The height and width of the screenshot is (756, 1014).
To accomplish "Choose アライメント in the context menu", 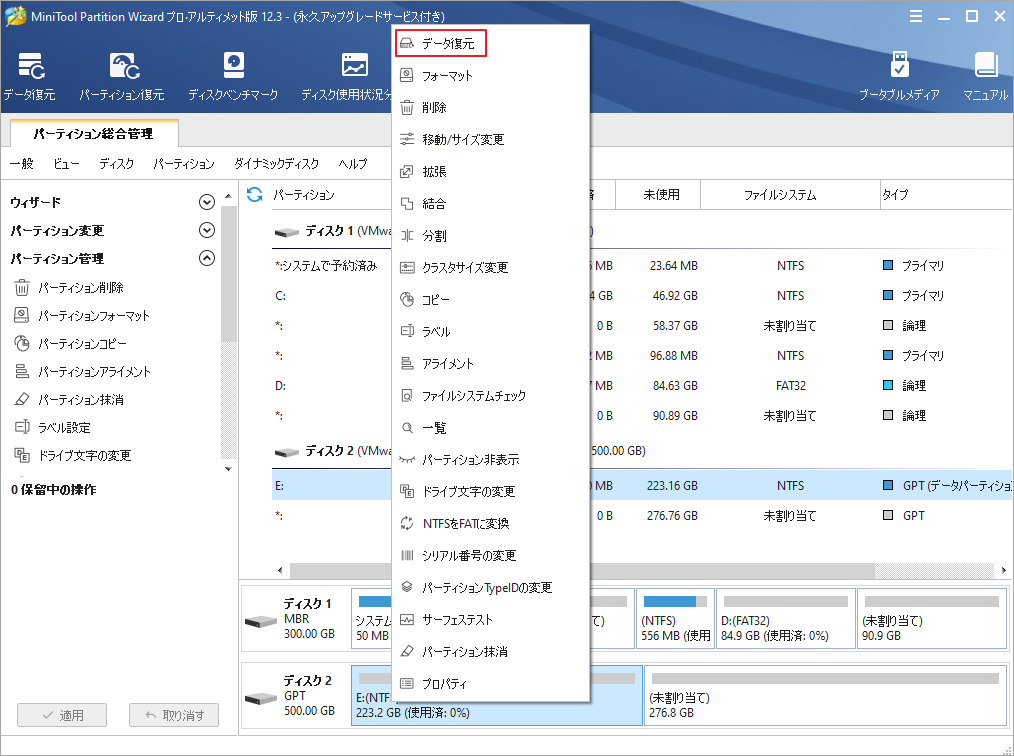I will click(491, 363).
